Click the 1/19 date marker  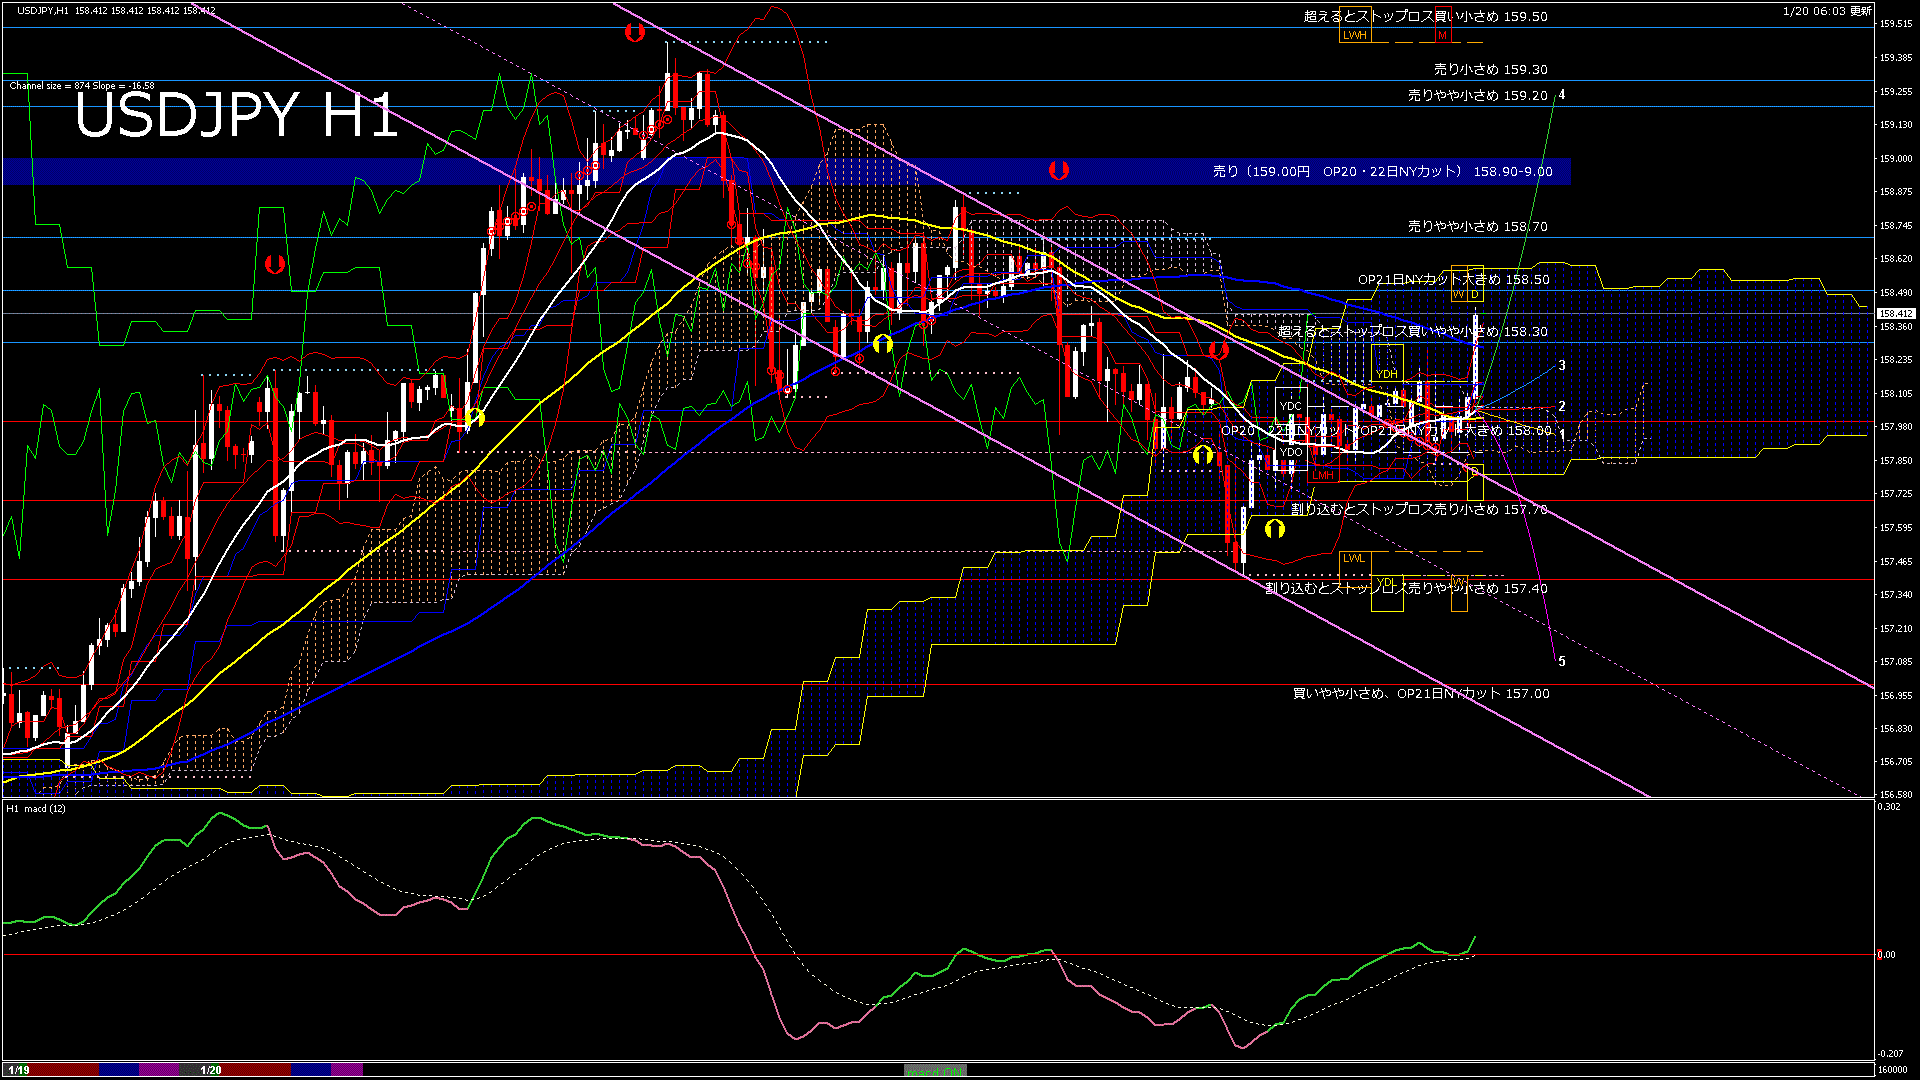click(18, 1070)
